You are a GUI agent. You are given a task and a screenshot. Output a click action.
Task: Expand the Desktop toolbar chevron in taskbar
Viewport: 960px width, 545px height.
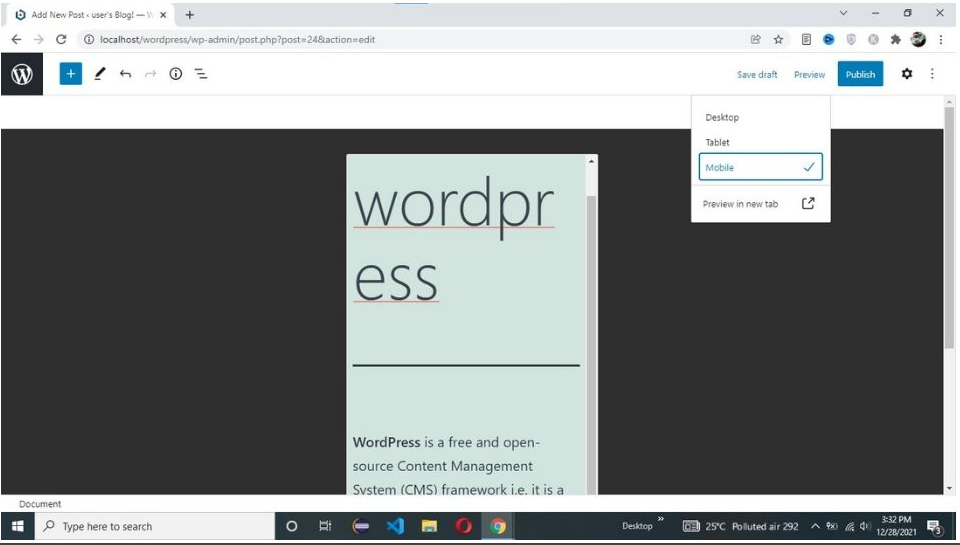661,519
